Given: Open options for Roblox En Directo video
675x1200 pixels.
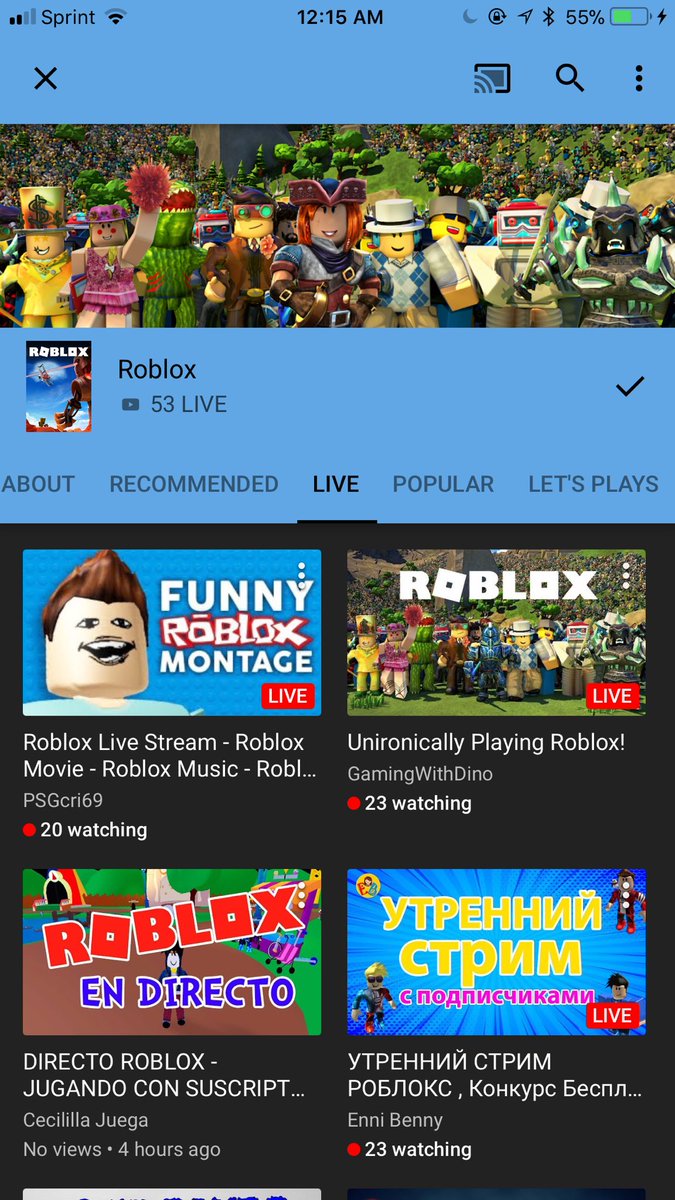Looking at the screenshot, I should click(x=302, y=894).
